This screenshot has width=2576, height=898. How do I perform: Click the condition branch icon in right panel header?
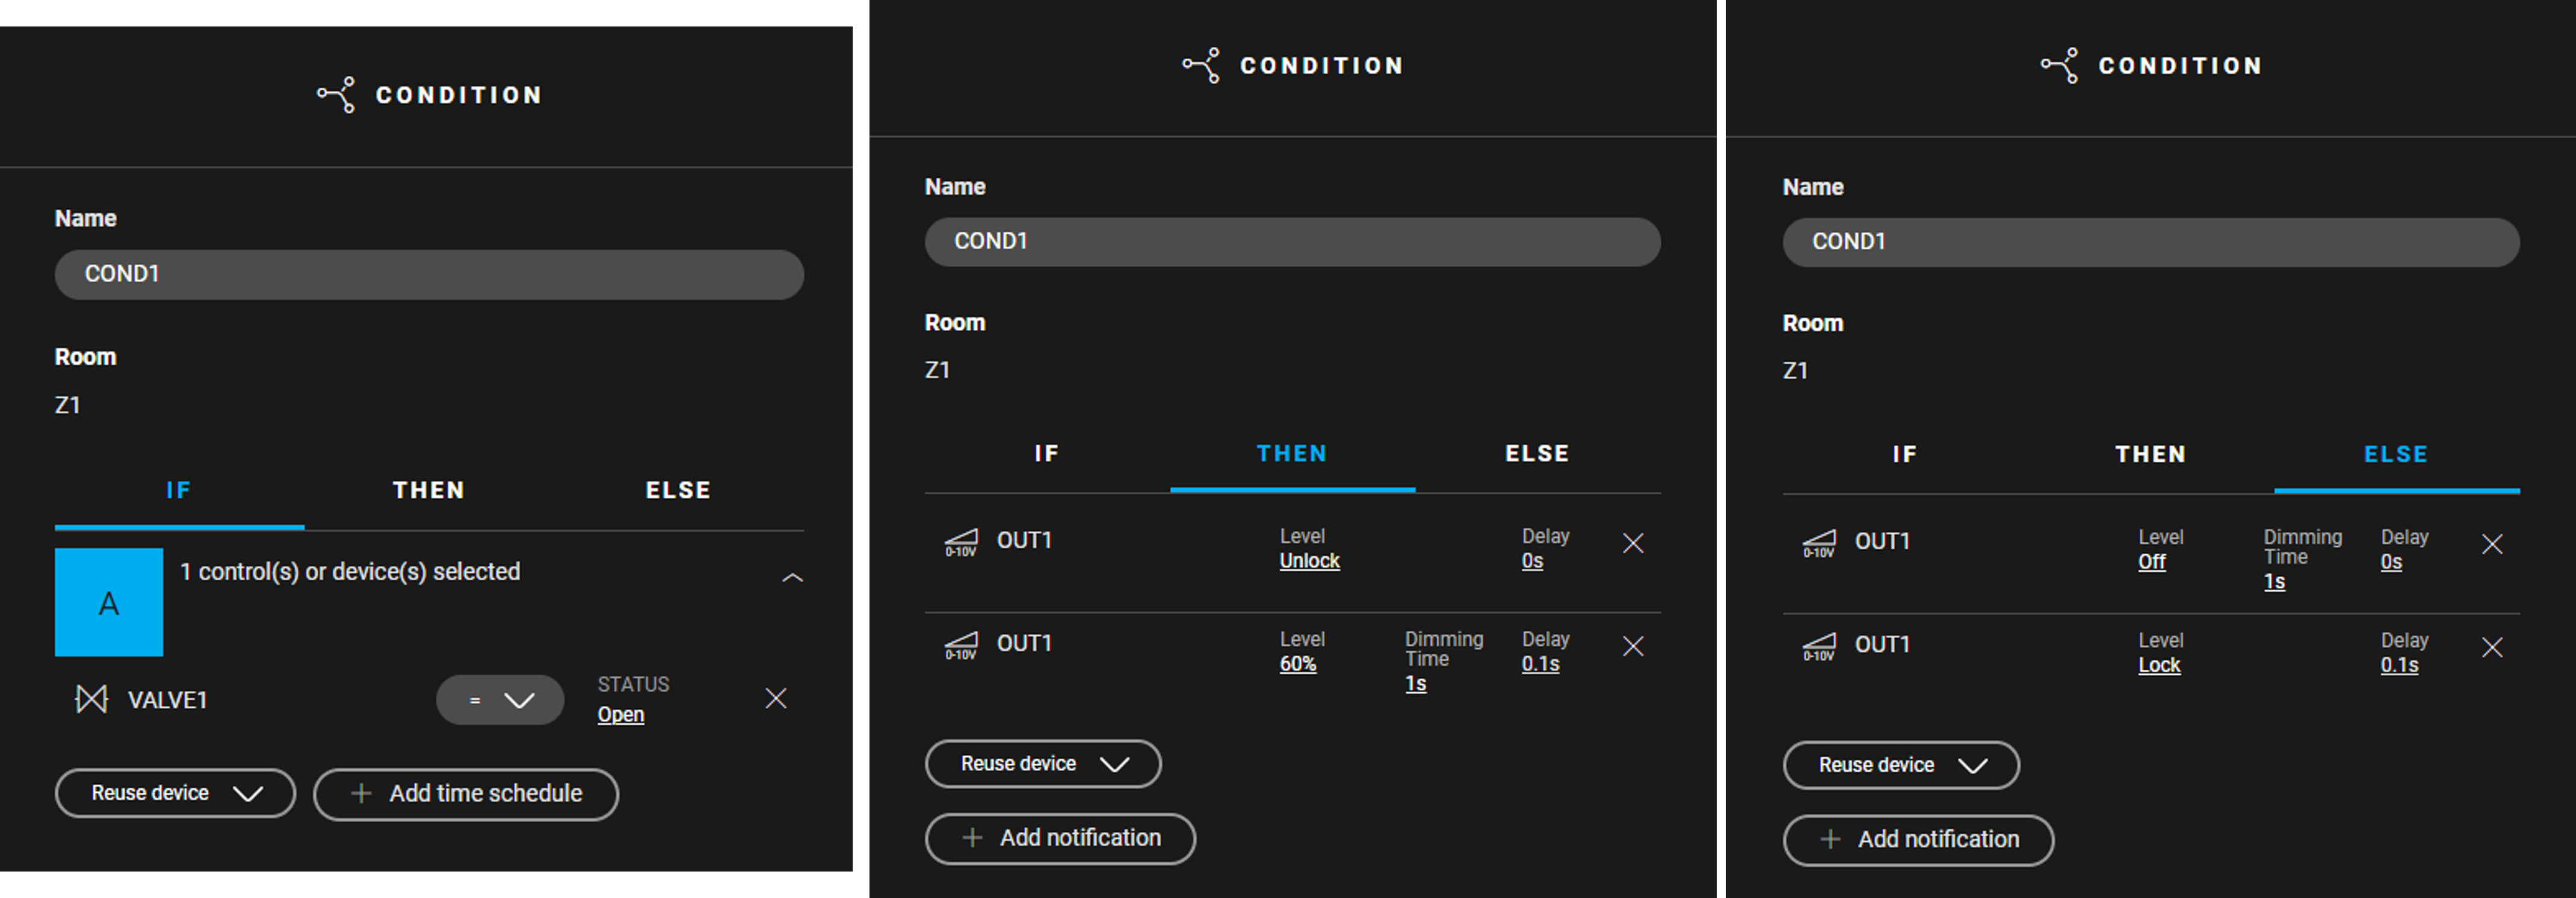2059,65
